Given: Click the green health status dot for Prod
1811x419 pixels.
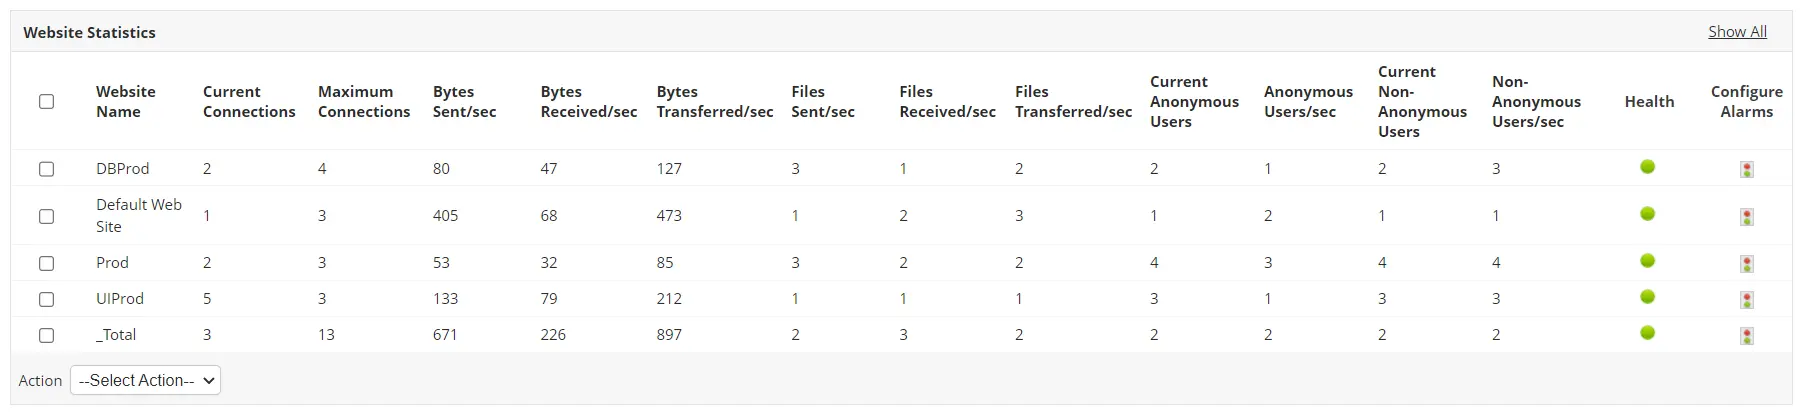Looking at the screenshot, I should [x=1647, y=261].
